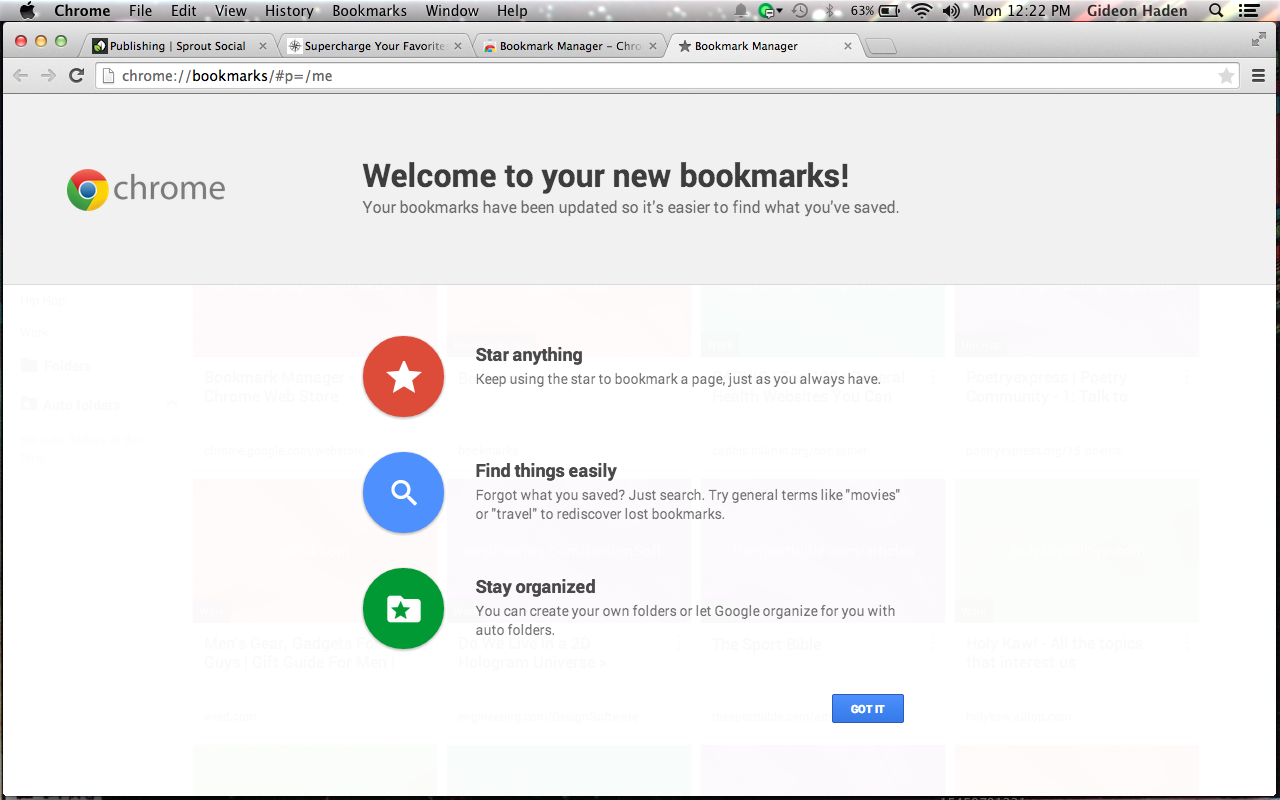Click the Star anything heading
The height and width of the screenshot is (800, 1280).
pos(529,355)
